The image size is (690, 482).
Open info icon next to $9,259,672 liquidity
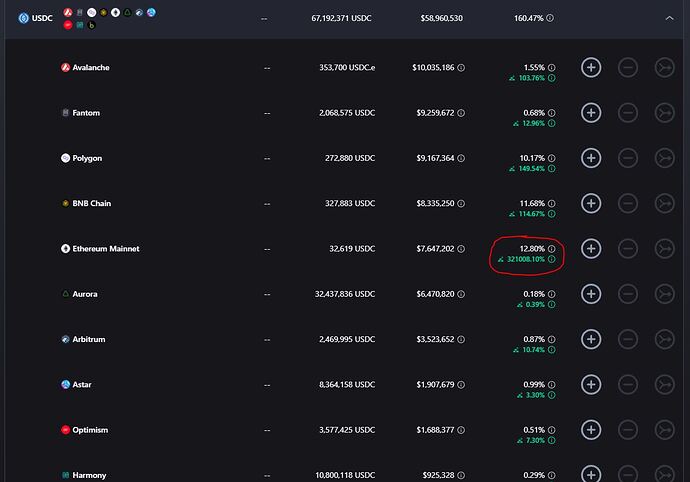pyautogui.click(x=461, y=113)
